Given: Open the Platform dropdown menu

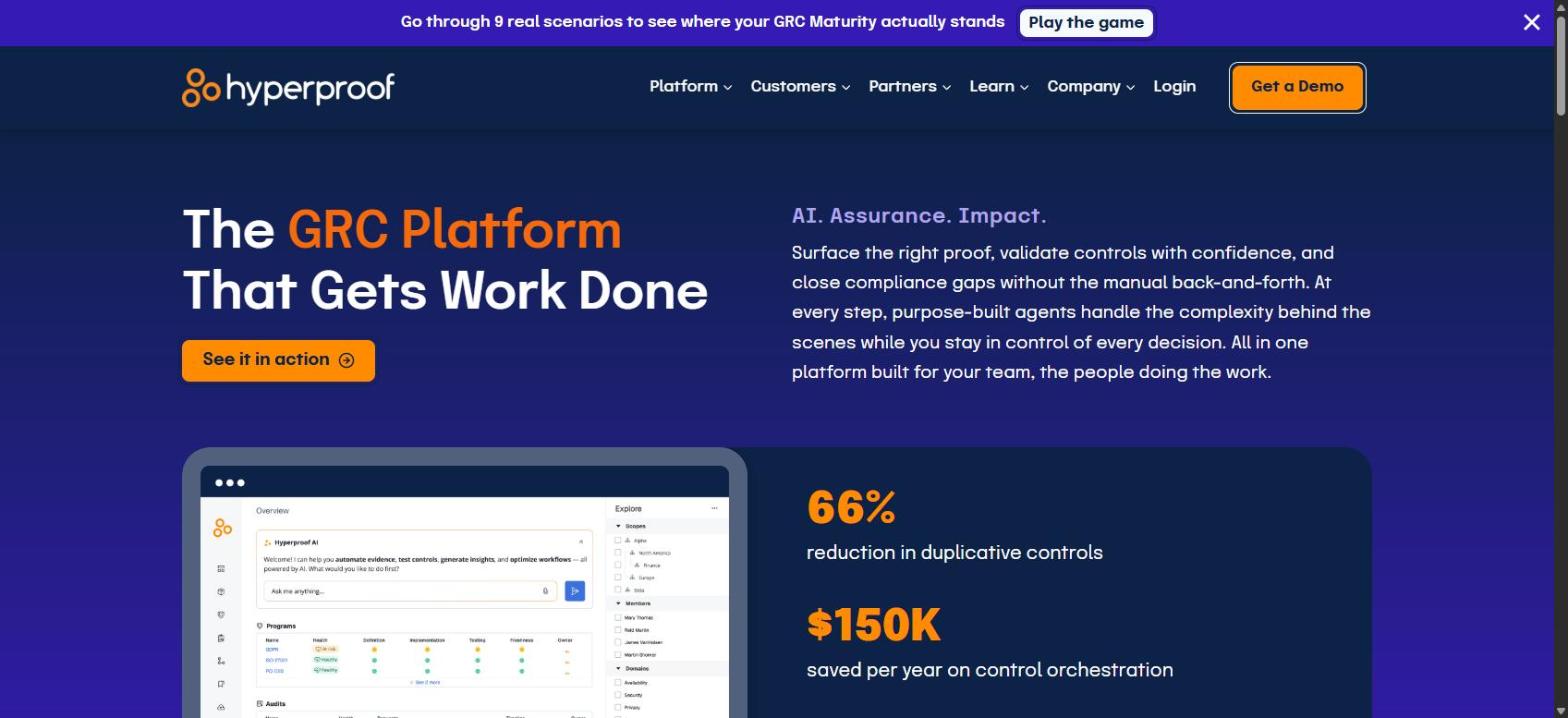Looking at the screenshot, I should (690, 86).
